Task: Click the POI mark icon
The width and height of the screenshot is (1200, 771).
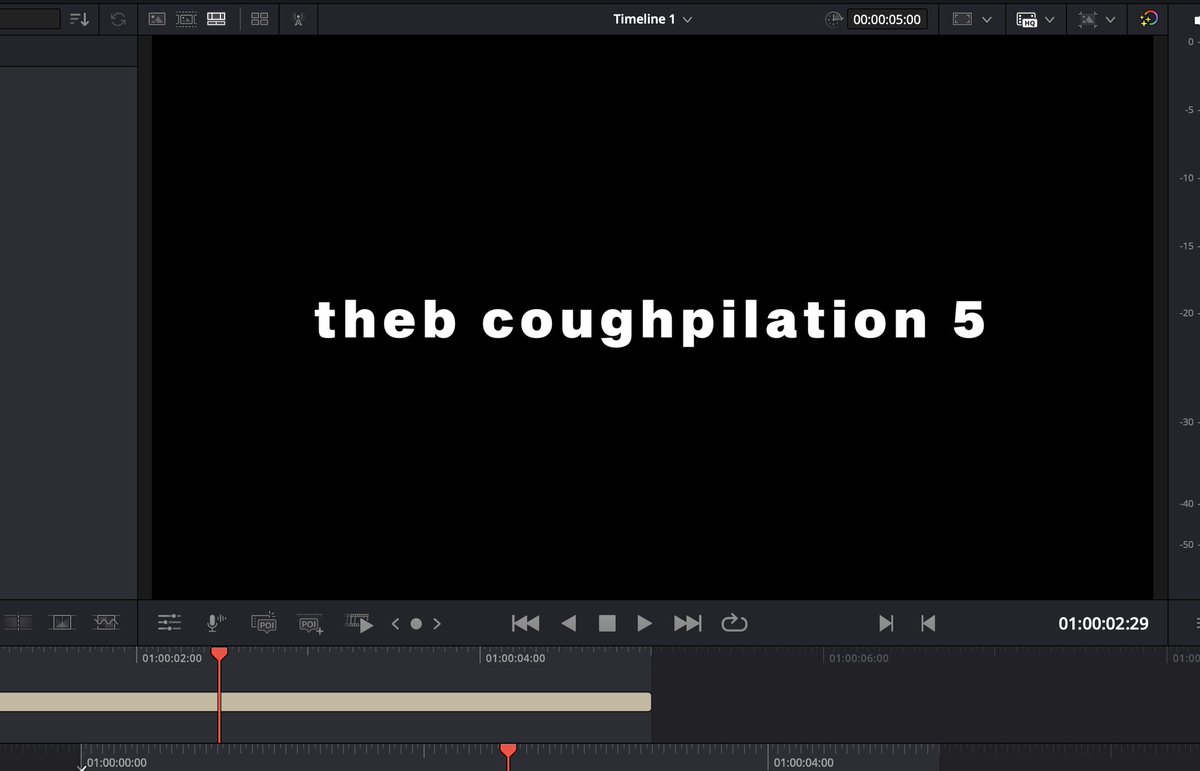Action: point(265,623)
